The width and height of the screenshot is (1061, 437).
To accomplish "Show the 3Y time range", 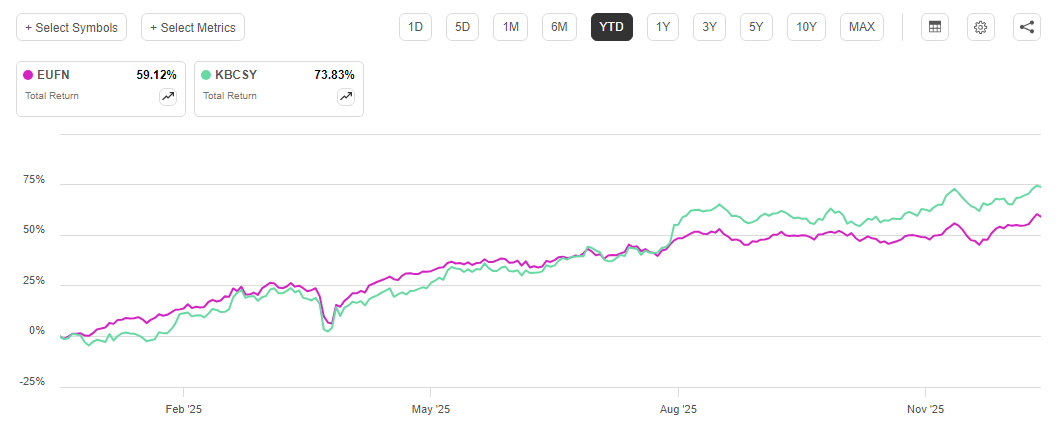I will click(x=710, y=27).
